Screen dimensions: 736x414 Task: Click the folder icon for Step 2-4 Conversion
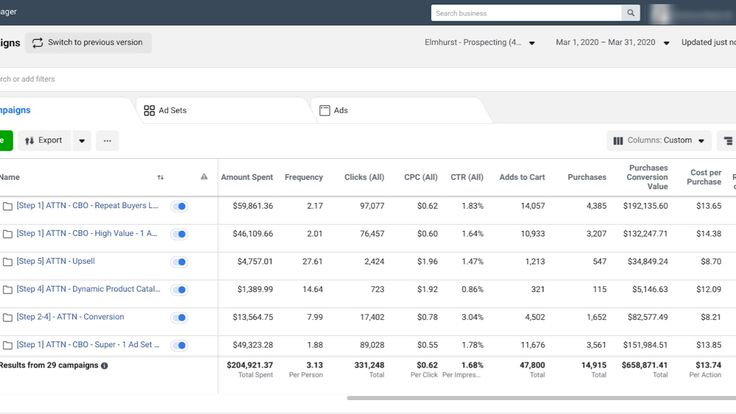click(x=7, y=318)
